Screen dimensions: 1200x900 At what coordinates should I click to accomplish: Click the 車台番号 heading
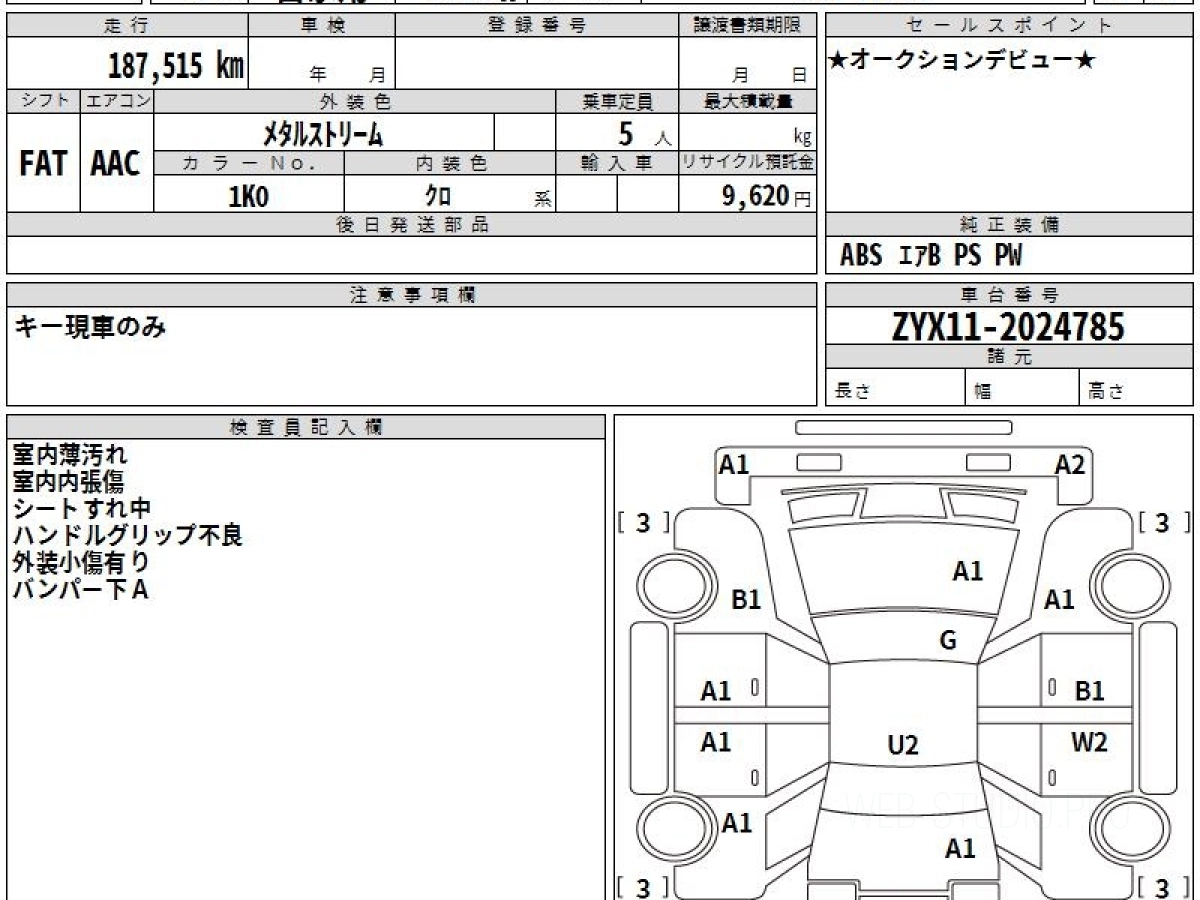1009,295
